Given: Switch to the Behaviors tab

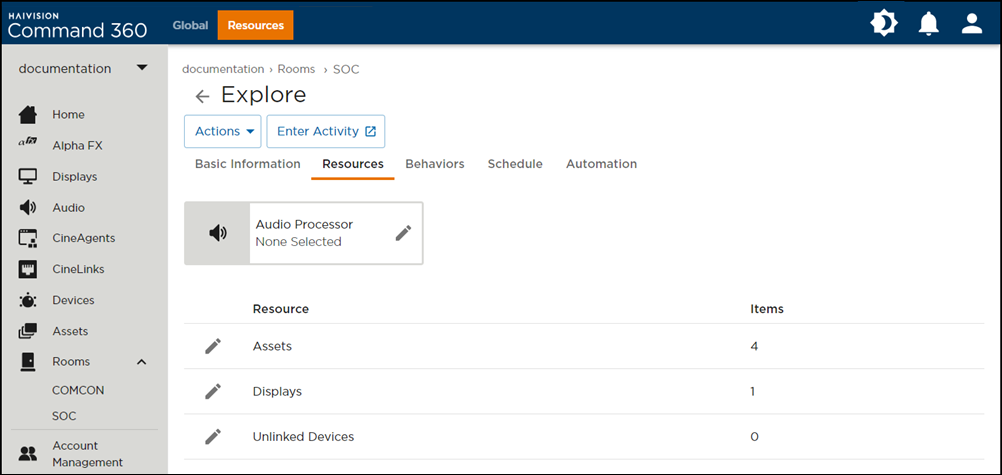Looking at the screenshot, I should 434,164.
